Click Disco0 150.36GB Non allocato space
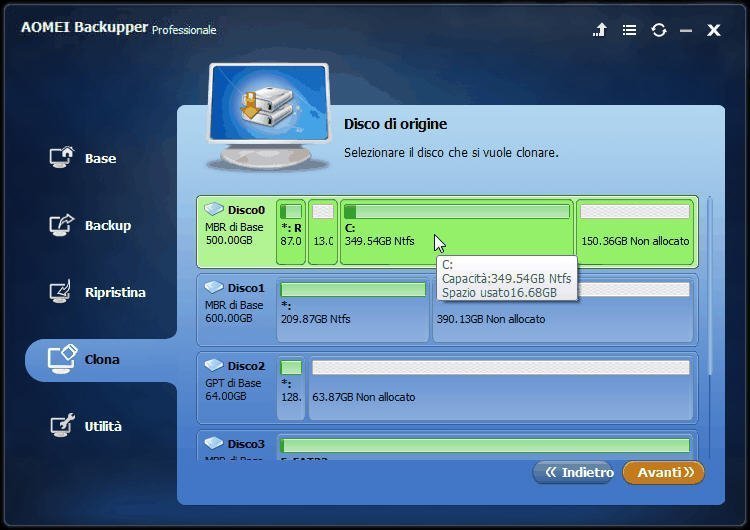 click(635, 232)
